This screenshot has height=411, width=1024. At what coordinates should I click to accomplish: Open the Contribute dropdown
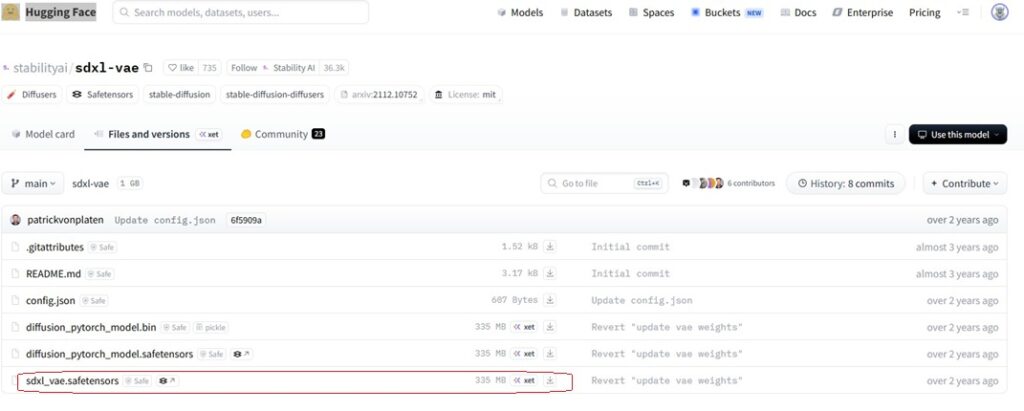click(x=964, y=184)
